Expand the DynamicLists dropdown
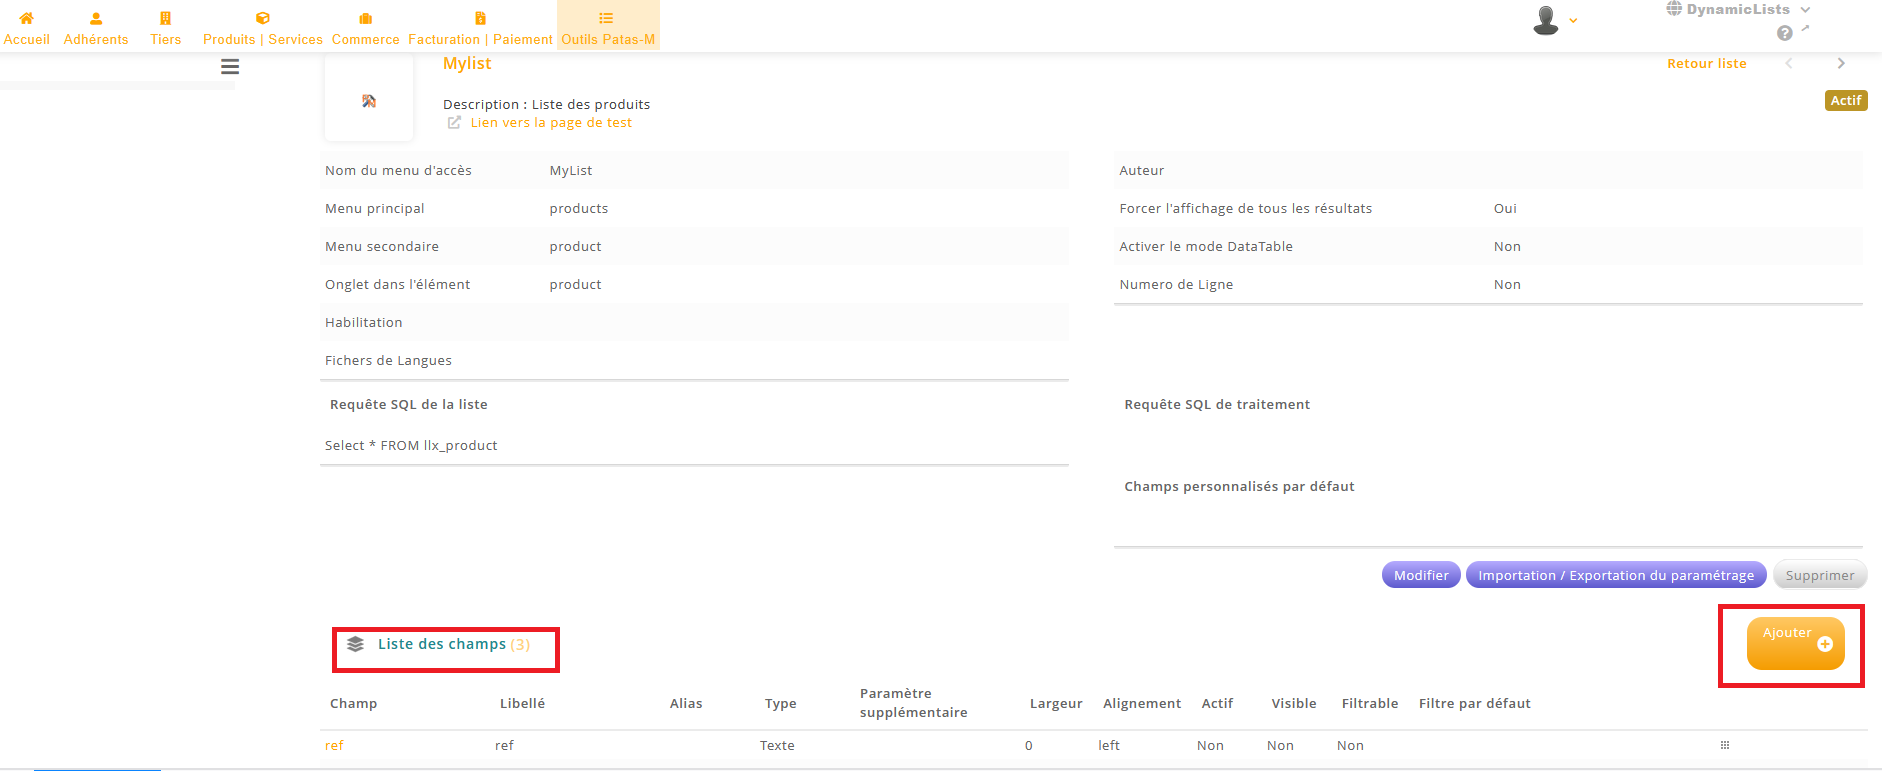 (x=1738, y=10)
